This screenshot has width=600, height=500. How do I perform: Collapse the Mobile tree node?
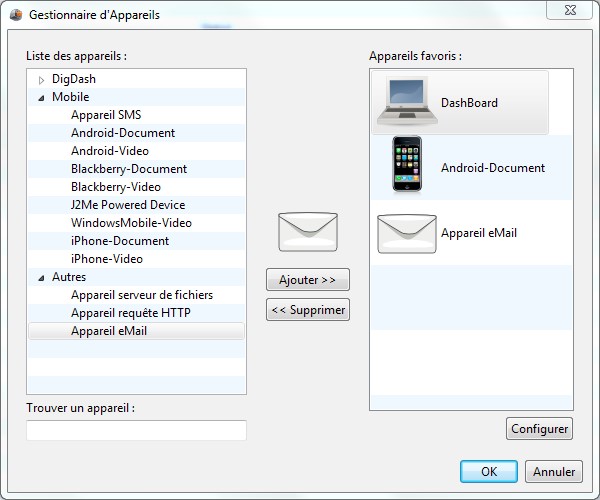[41, 97]
